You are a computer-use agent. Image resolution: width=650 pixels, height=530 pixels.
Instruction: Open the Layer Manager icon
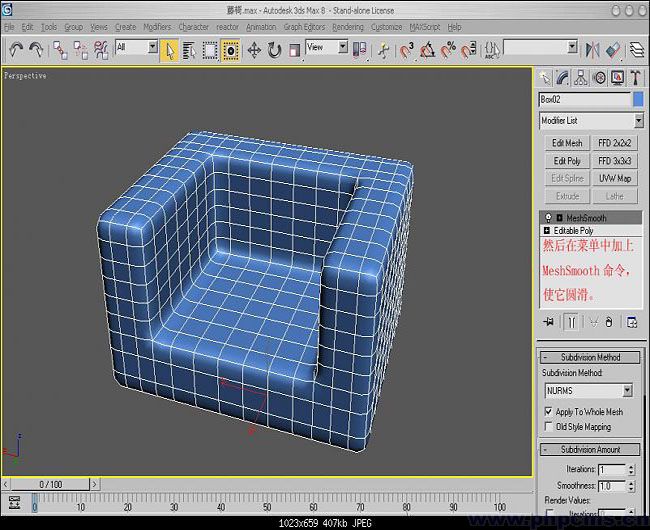coord(637,51)
